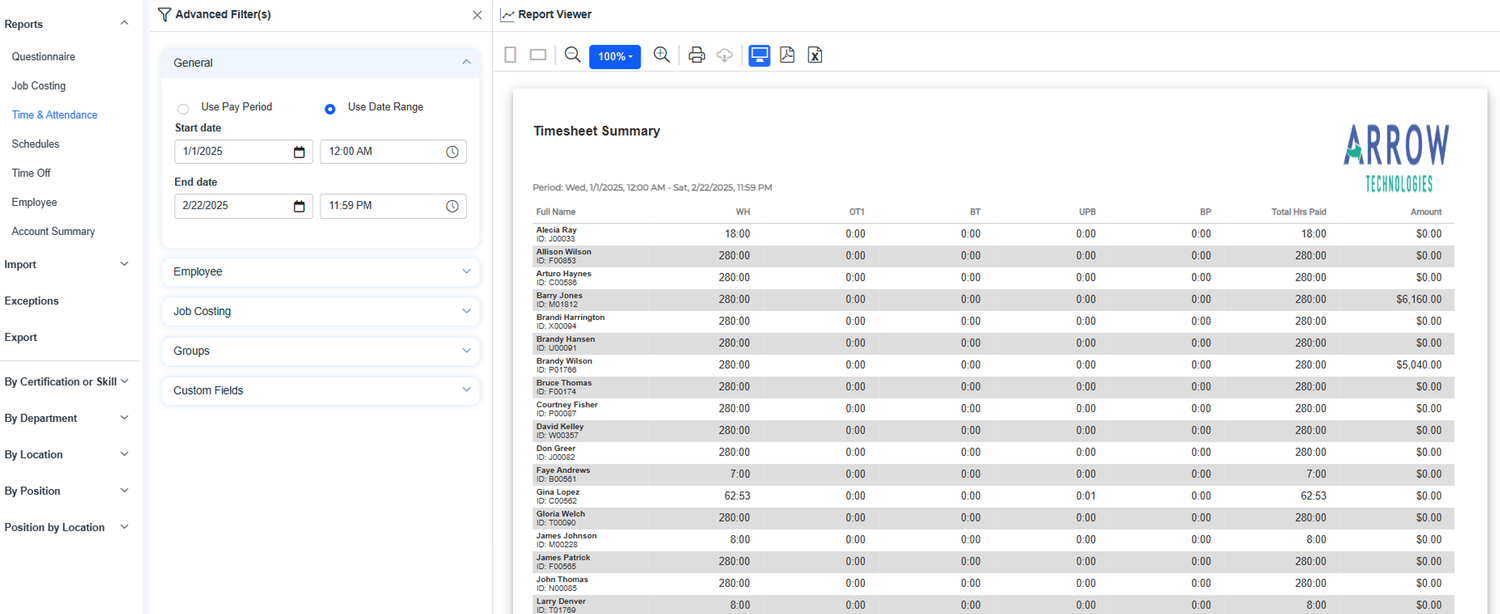Export report as PDF

[787, 55]
